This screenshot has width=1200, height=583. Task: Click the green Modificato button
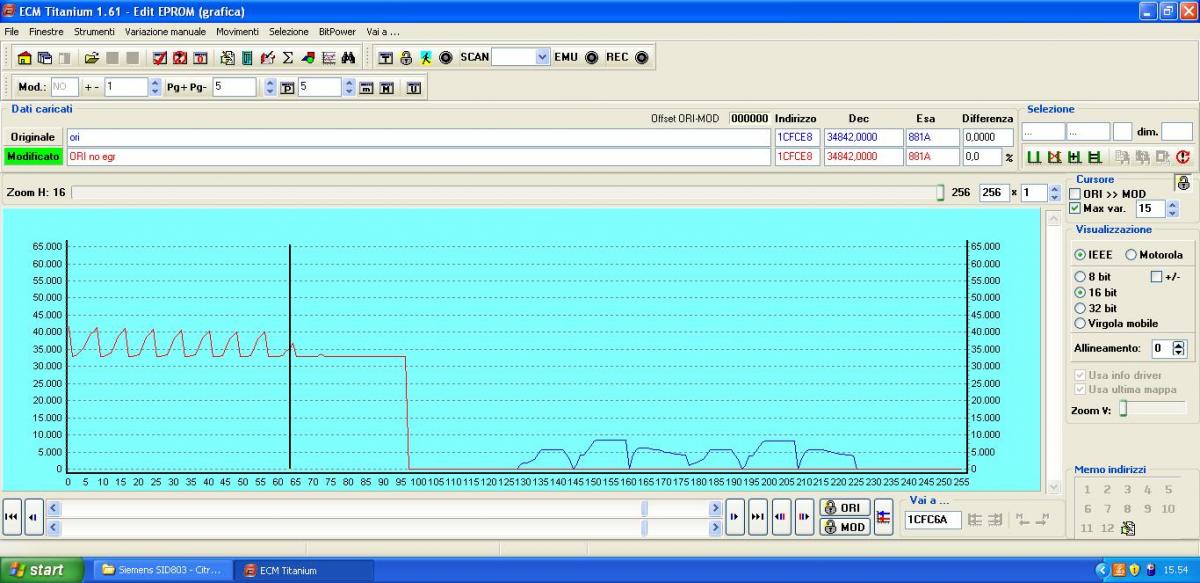point(33,157)
